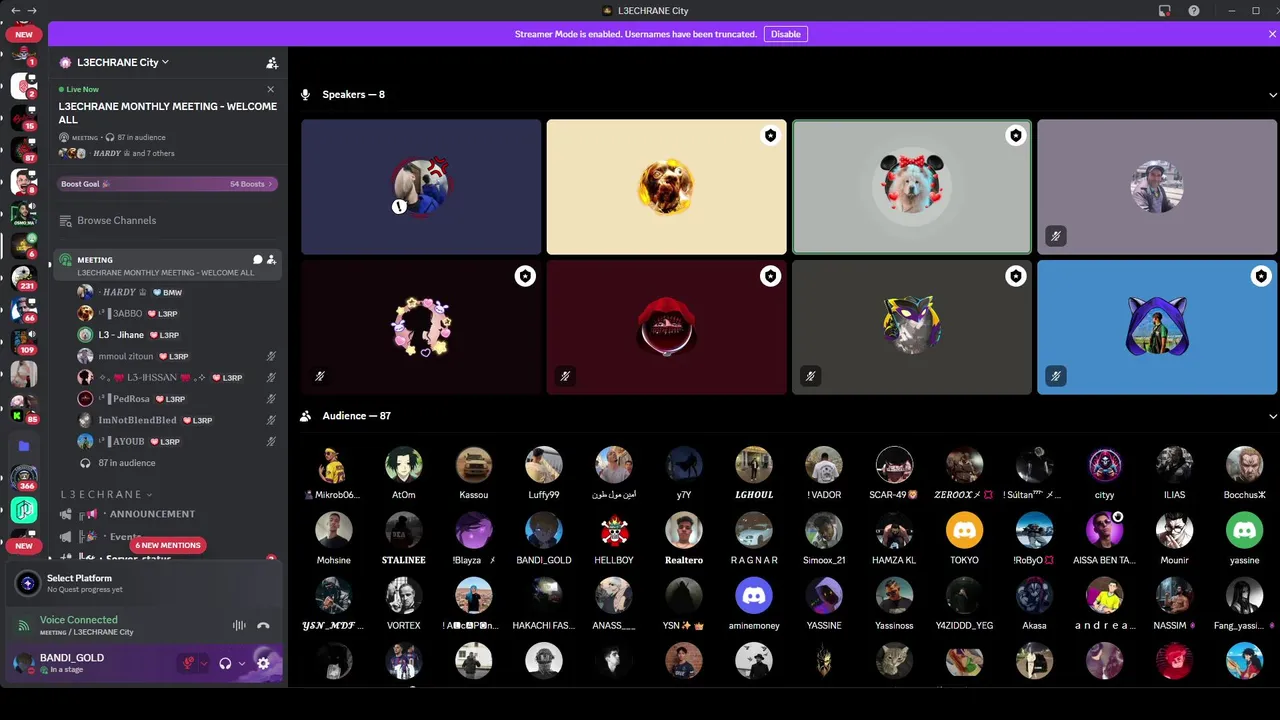Collapse the Audience section chevron
This screenshot has width=1280, height=720.
coord(1273,416)
